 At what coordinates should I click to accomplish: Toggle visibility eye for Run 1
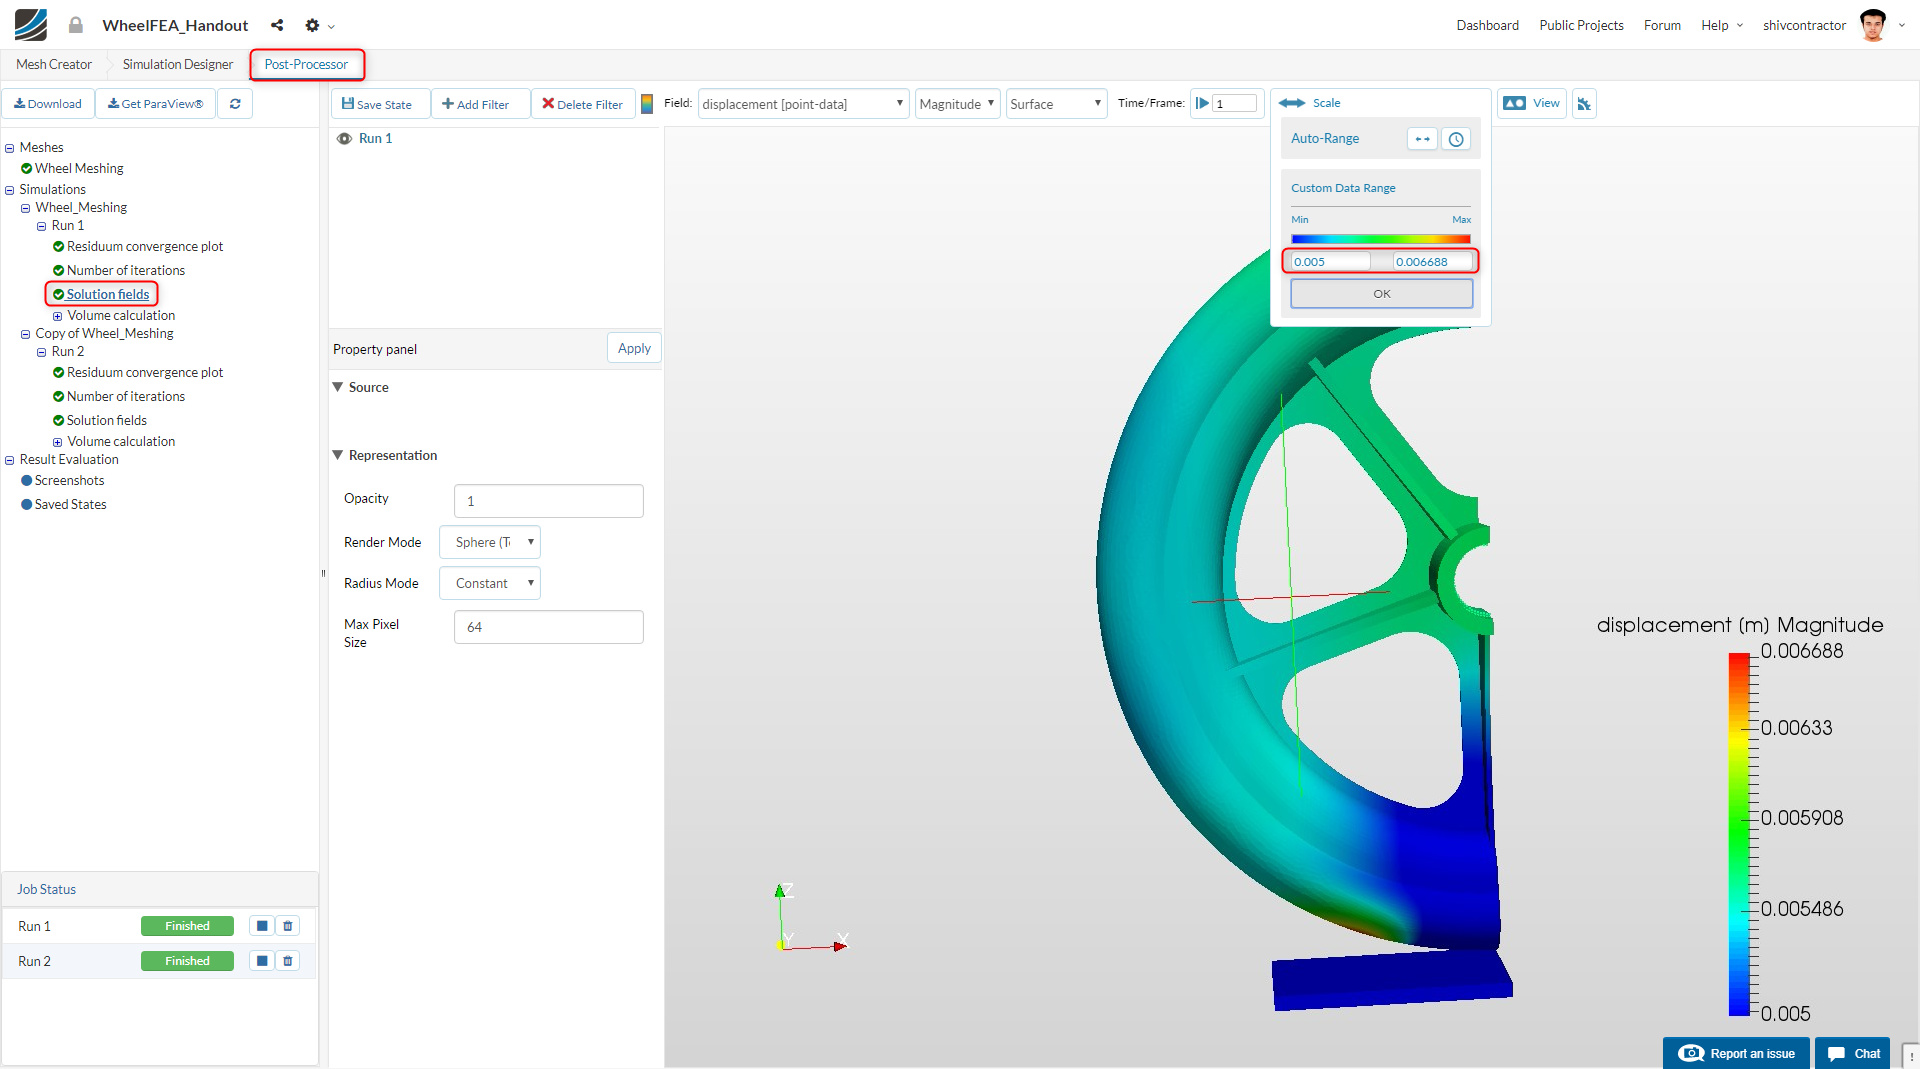point(344,139)
